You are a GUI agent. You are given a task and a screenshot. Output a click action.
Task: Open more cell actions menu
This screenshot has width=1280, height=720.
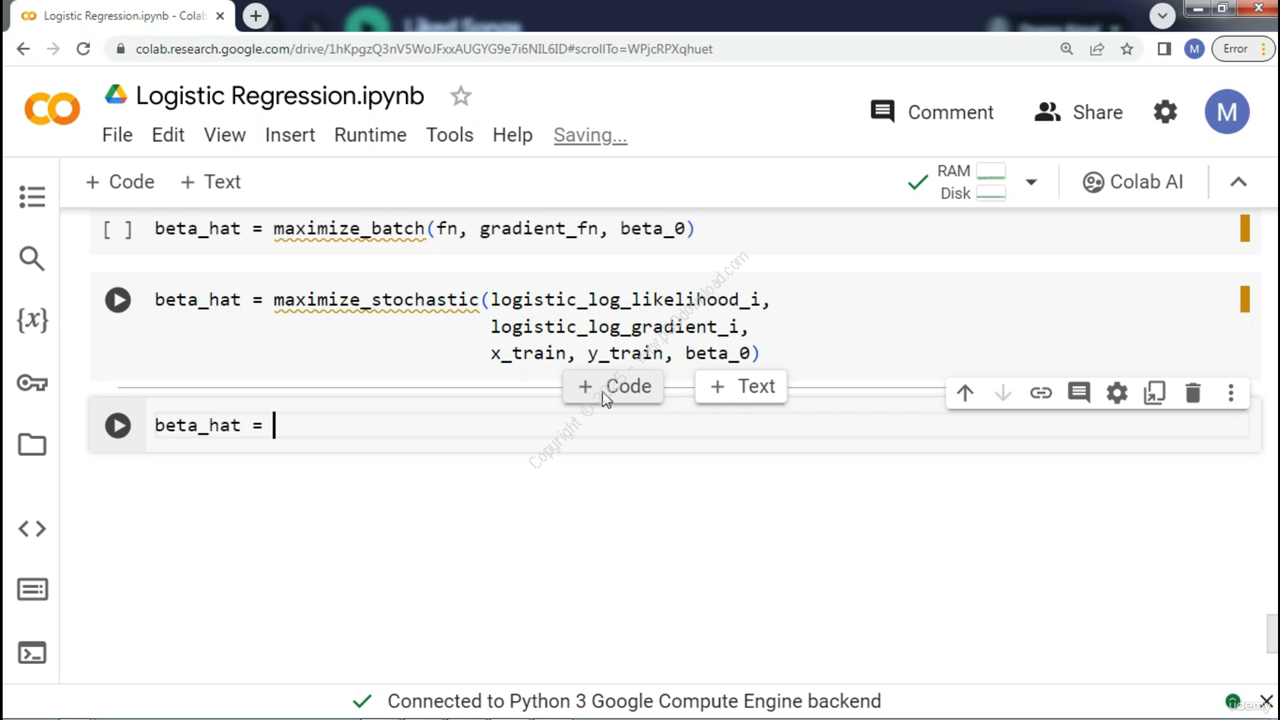click(1231, 393)
